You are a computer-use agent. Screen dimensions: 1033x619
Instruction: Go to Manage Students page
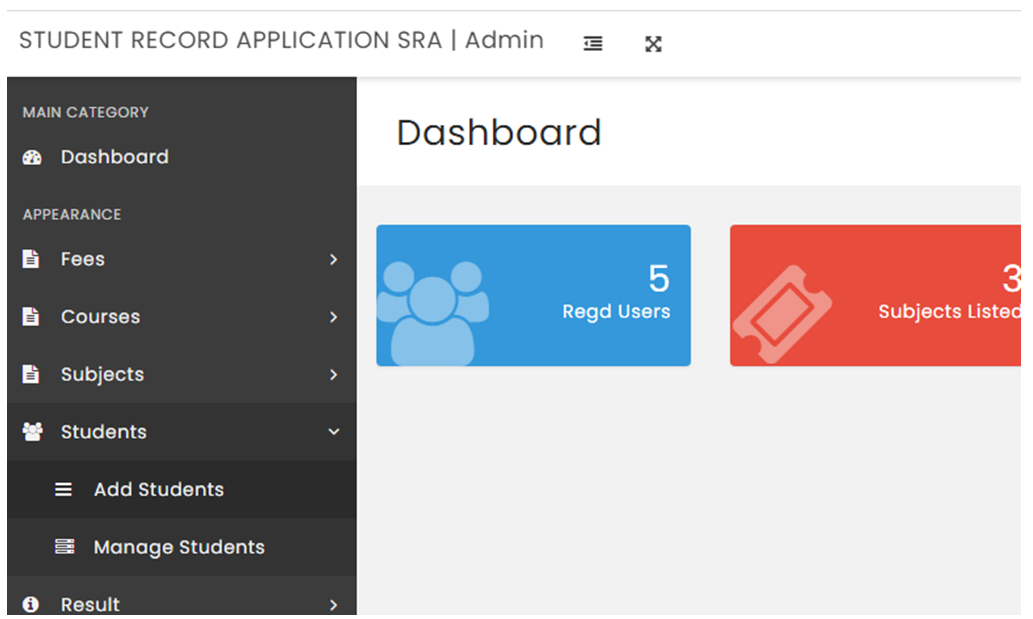pos(182,547)
